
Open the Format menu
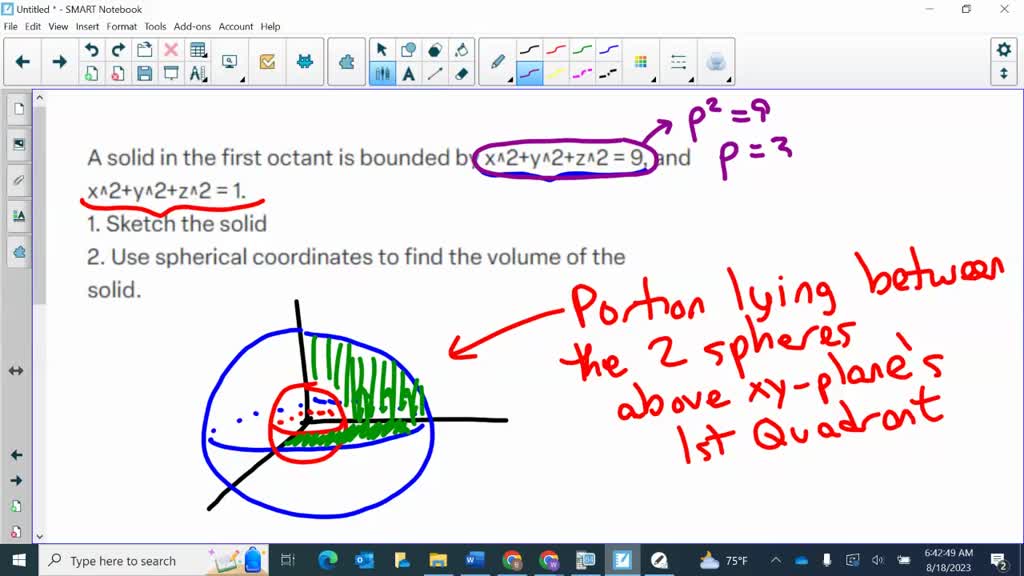[x=121, y=27]
